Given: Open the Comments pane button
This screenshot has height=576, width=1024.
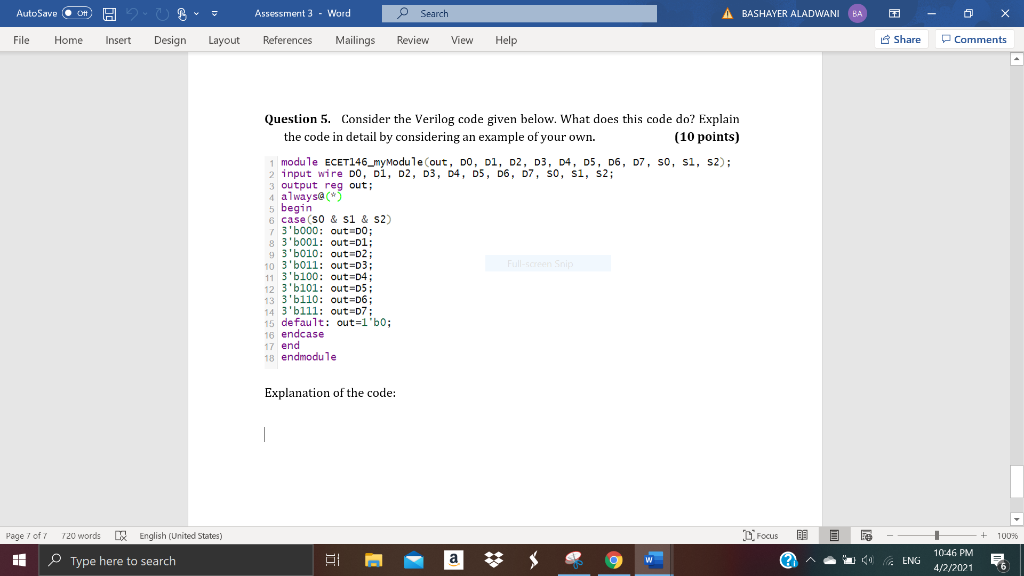Looking at the screenshot, I should click(974, 39).
